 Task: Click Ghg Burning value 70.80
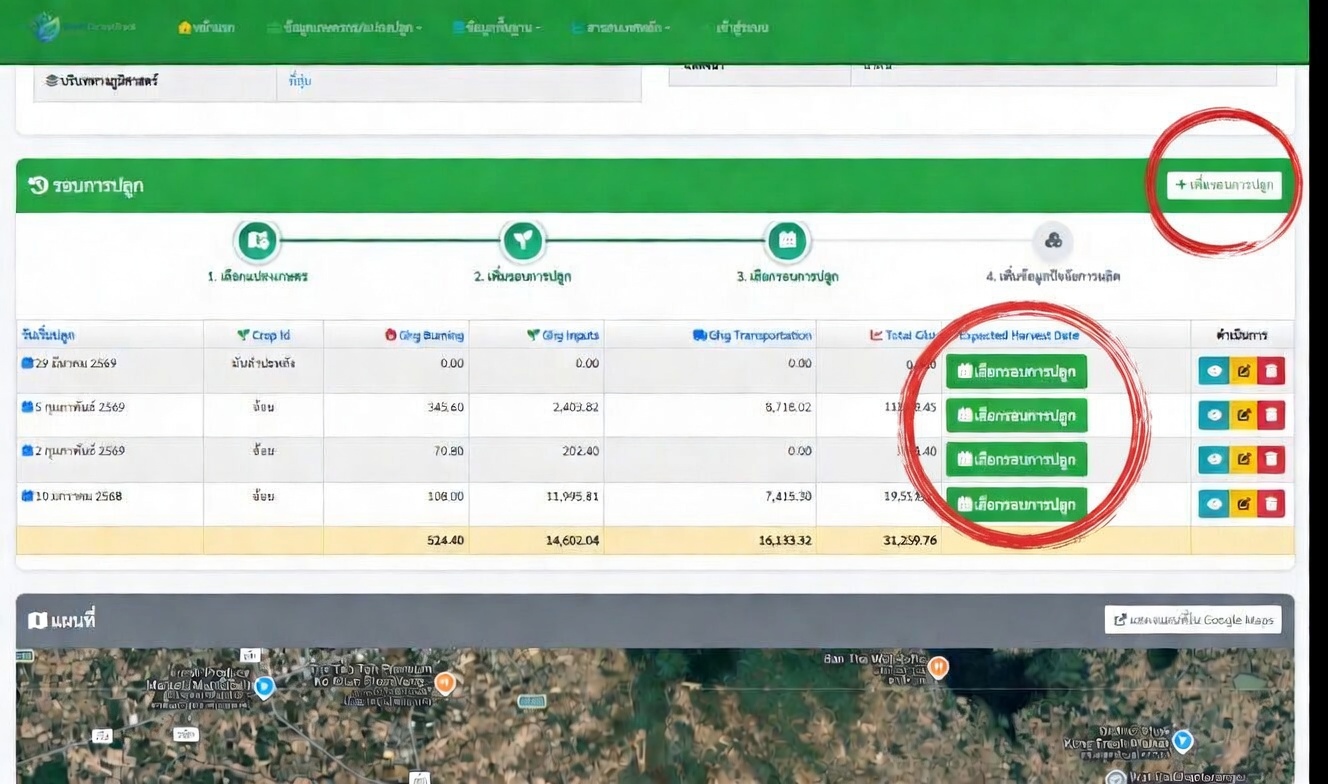point(449,451)
